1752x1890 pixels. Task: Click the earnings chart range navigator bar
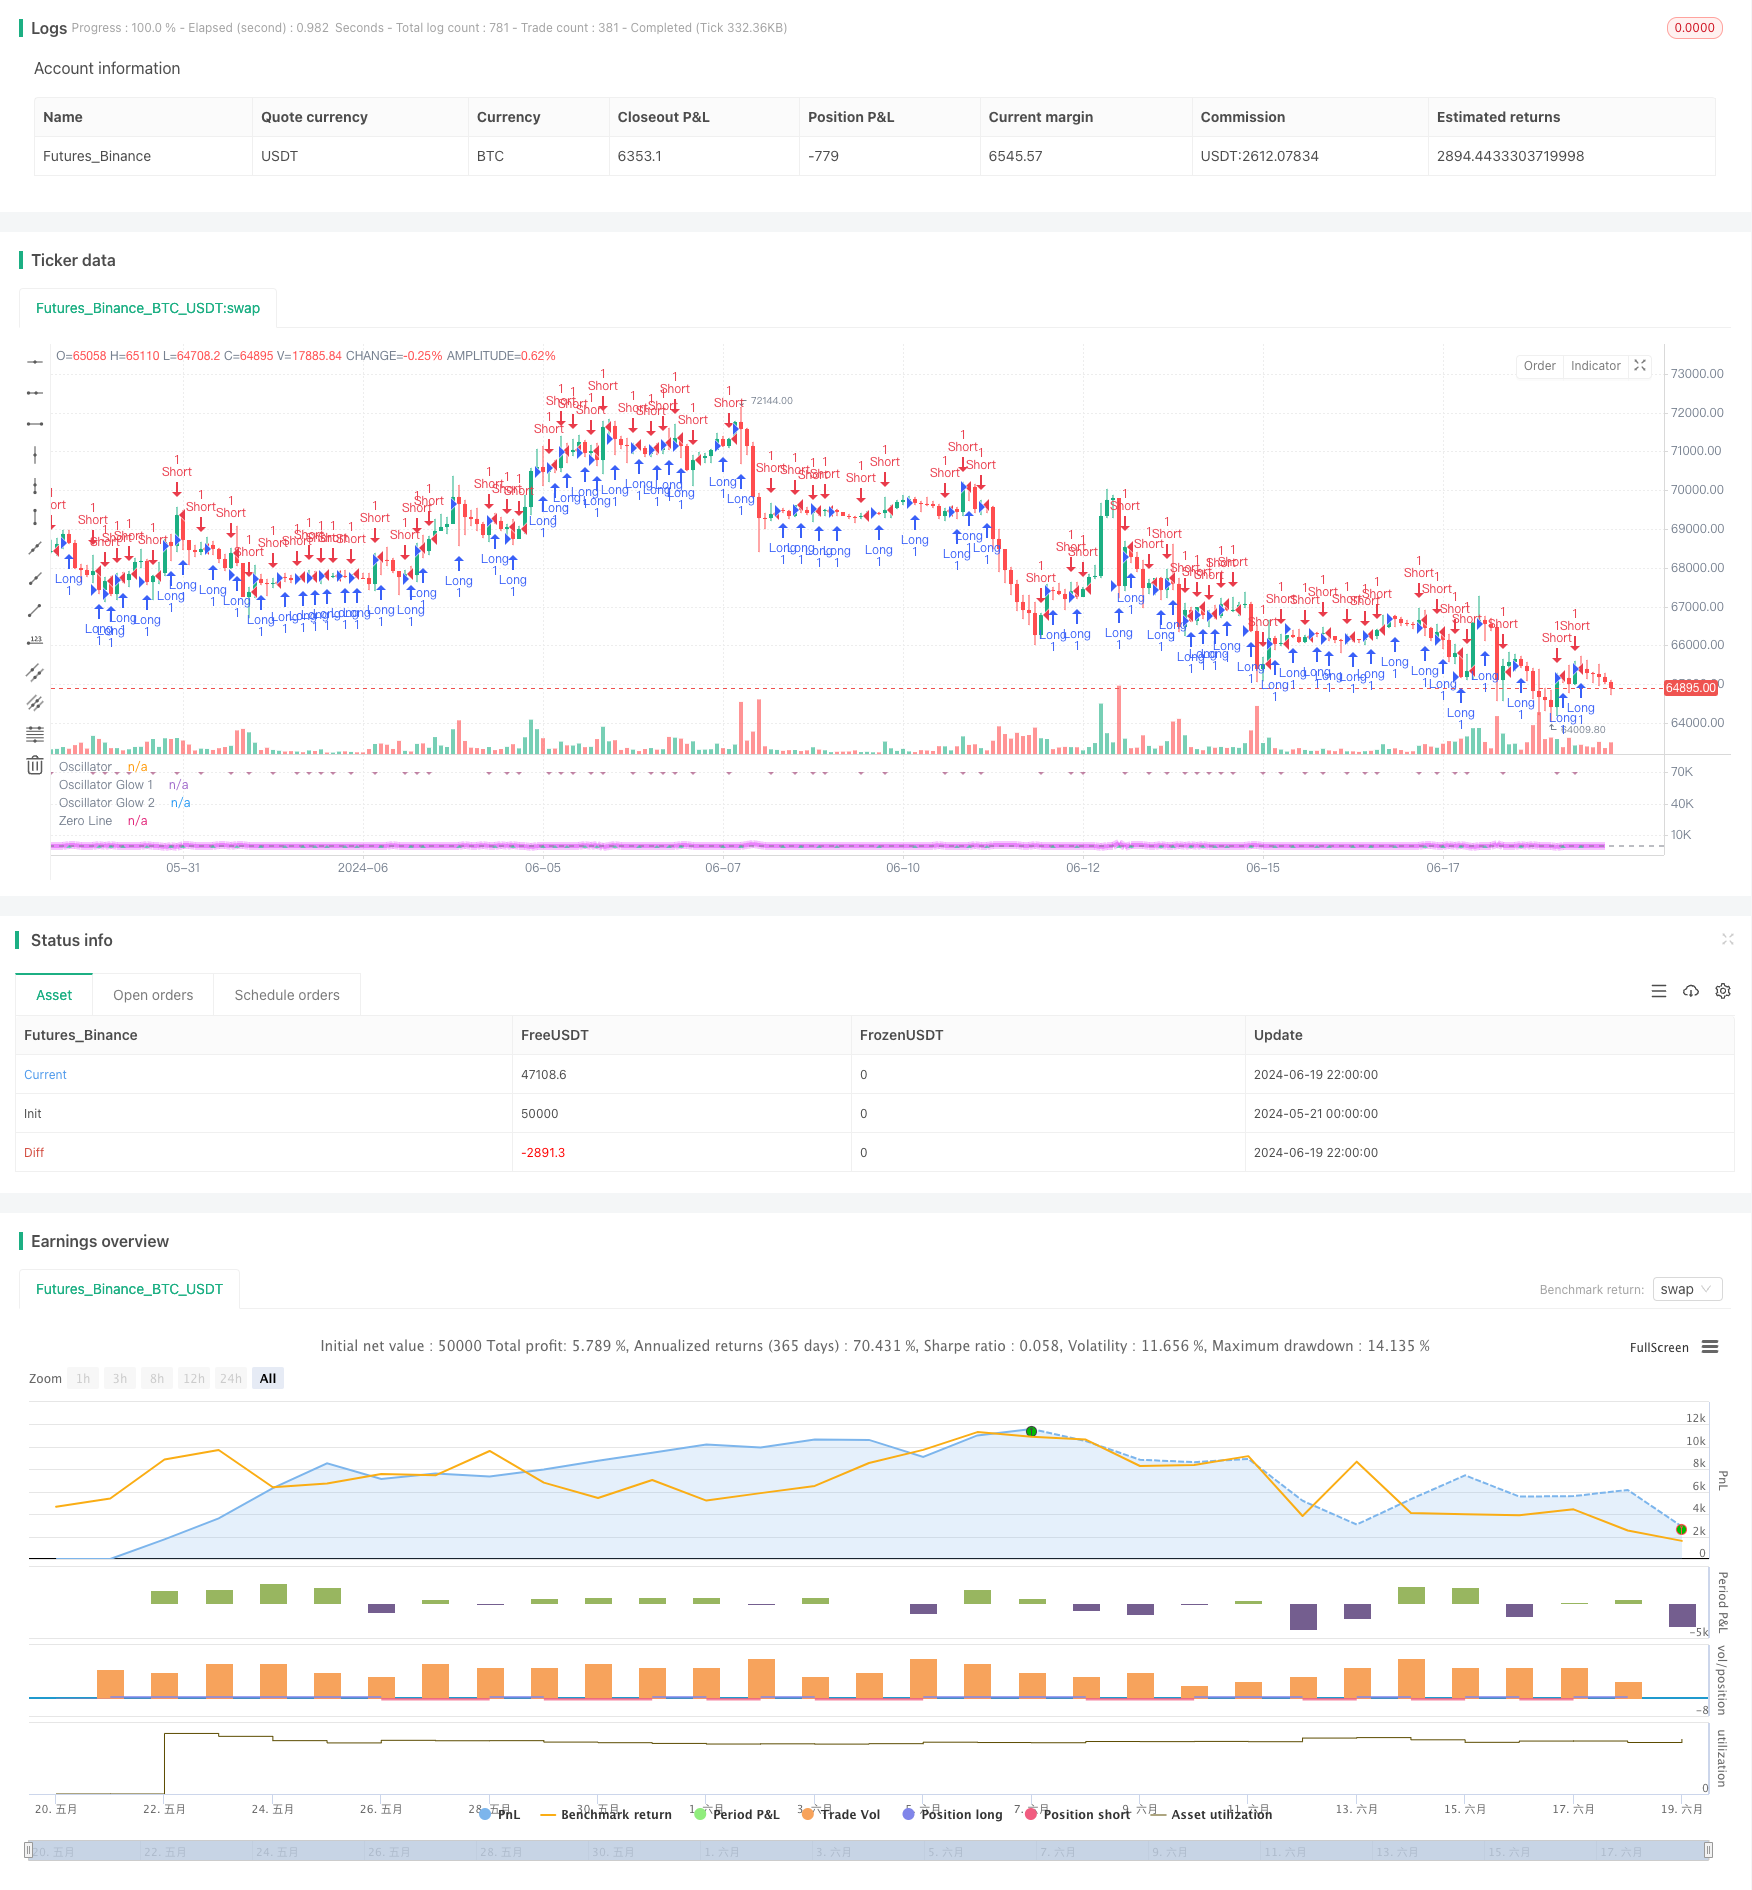point(869,1850)
